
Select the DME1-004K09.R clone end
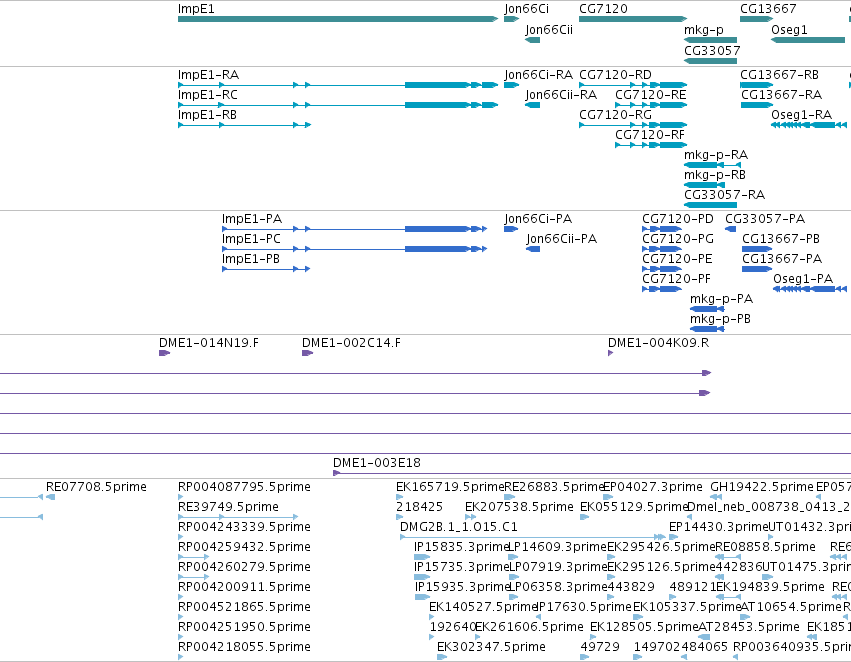[611, 353]
